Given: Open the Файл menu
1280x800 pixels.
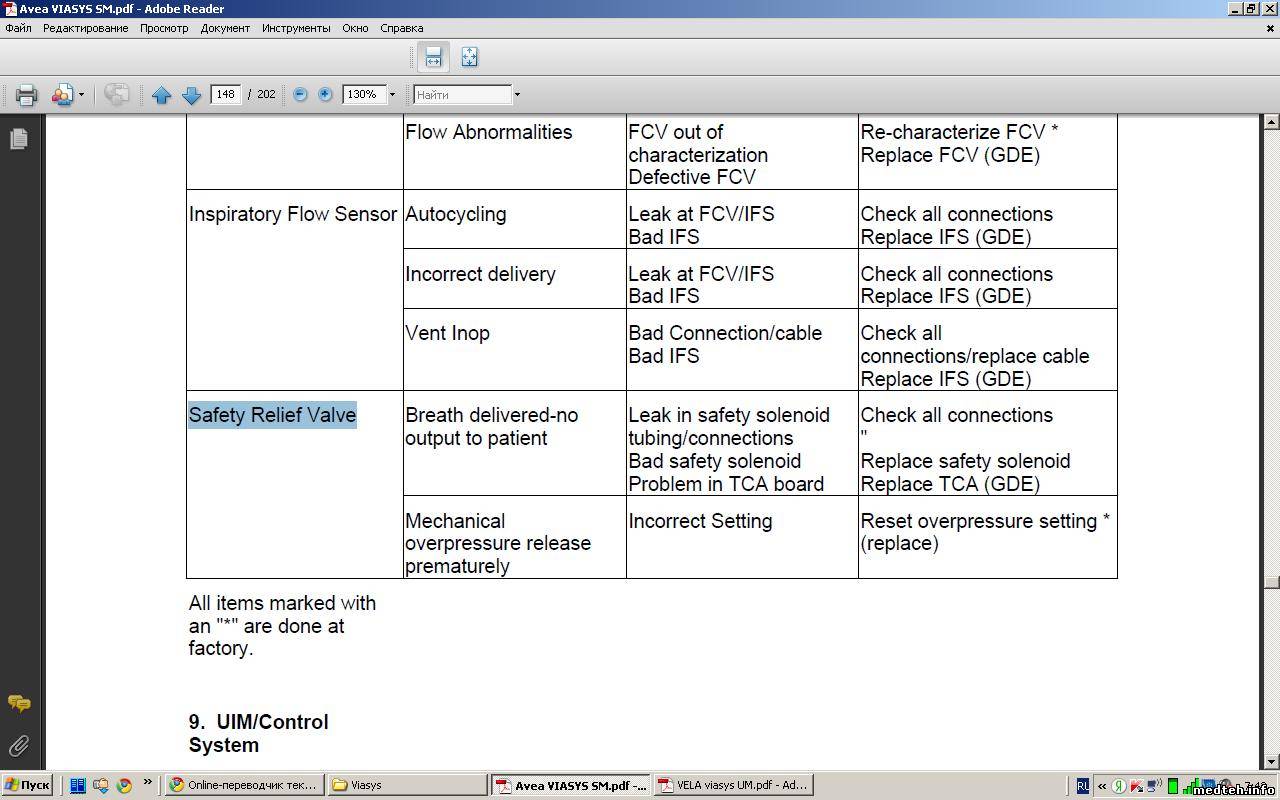Looking at the screenshot, I should [18, 28].
